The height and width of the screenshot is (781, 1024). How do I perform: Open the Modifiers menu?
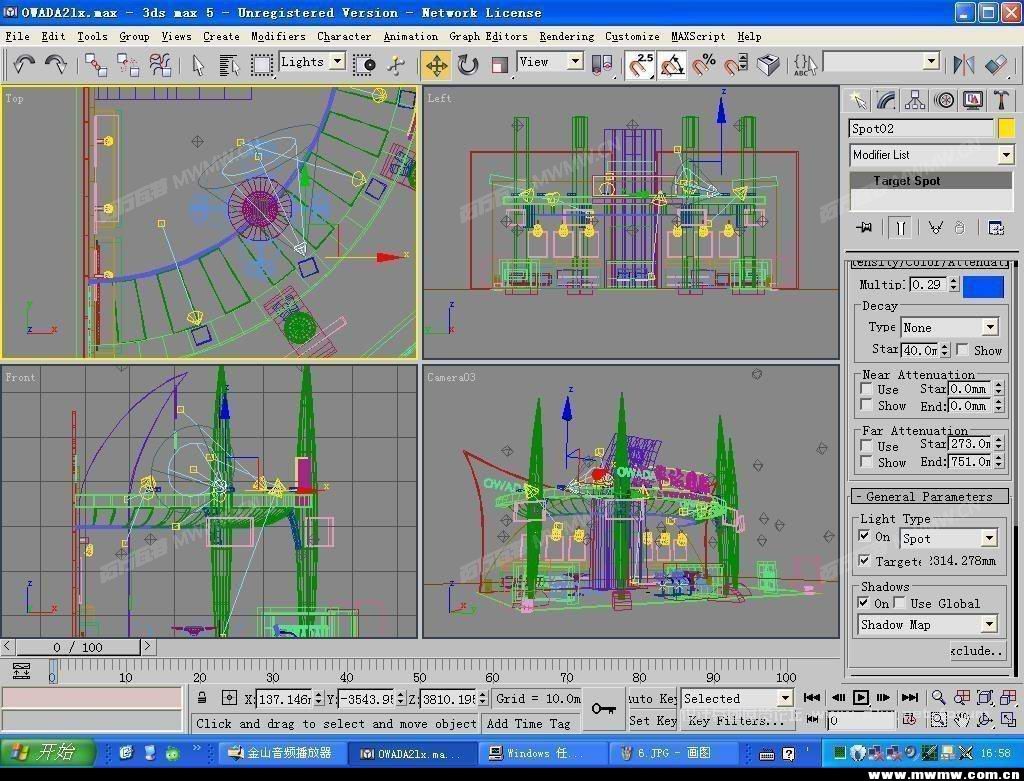pos(278,37)
